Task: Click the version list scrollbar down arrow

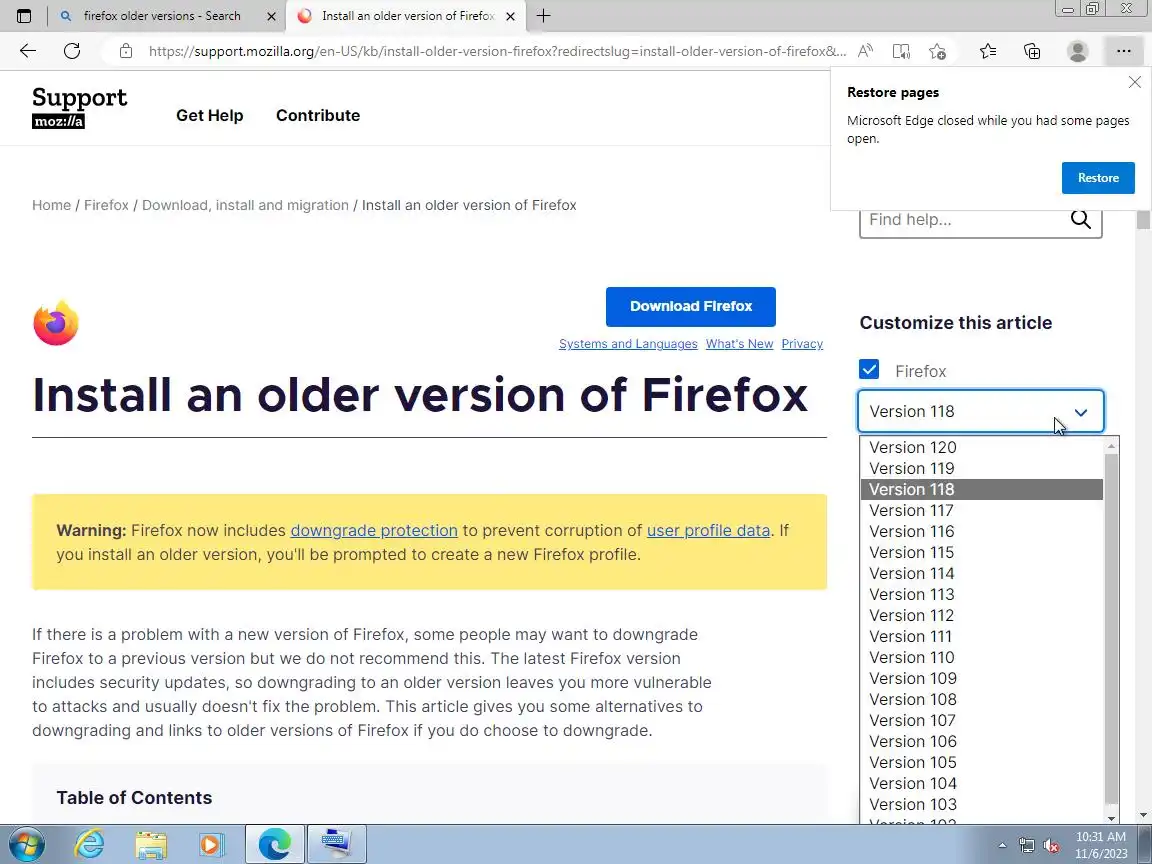Action: pos(1112,818)
